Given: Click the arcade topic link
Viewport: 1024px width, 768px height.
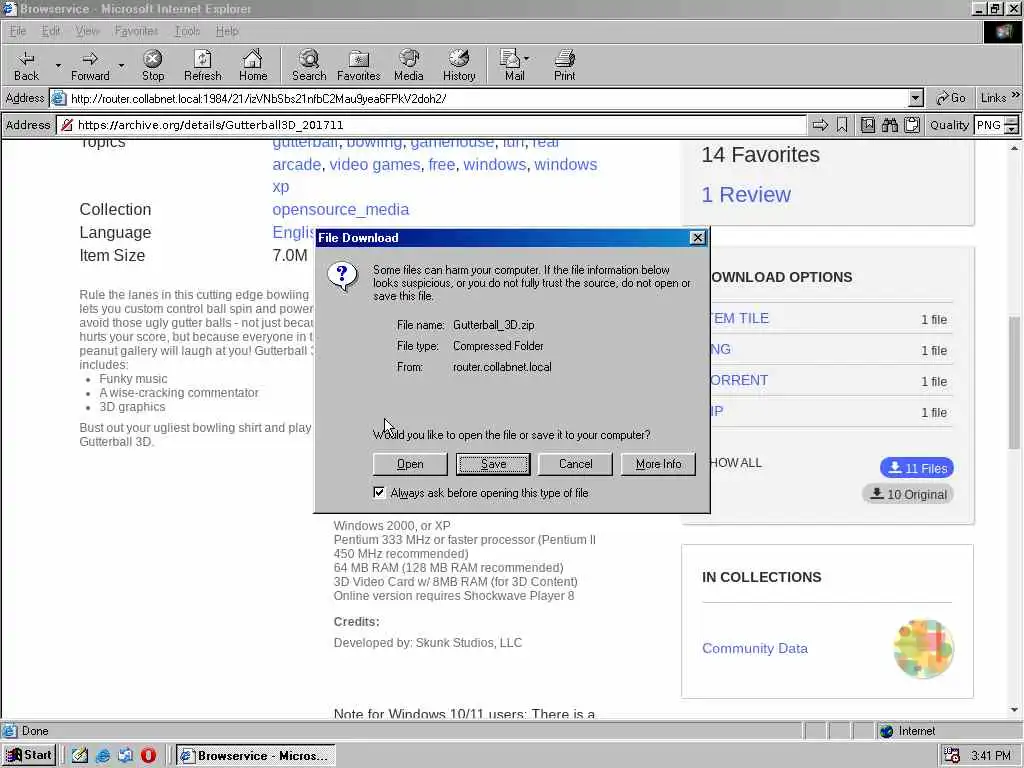Looking at the screenshot, I should [296, 164].
